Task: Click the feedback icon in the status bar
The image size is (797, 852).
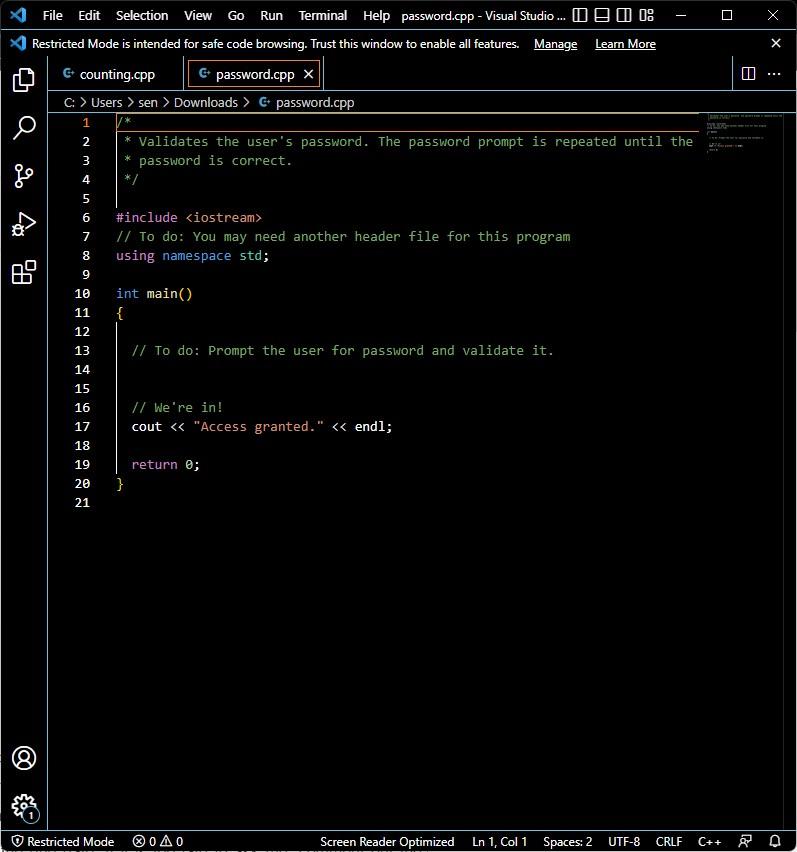Action: [745, 841]
